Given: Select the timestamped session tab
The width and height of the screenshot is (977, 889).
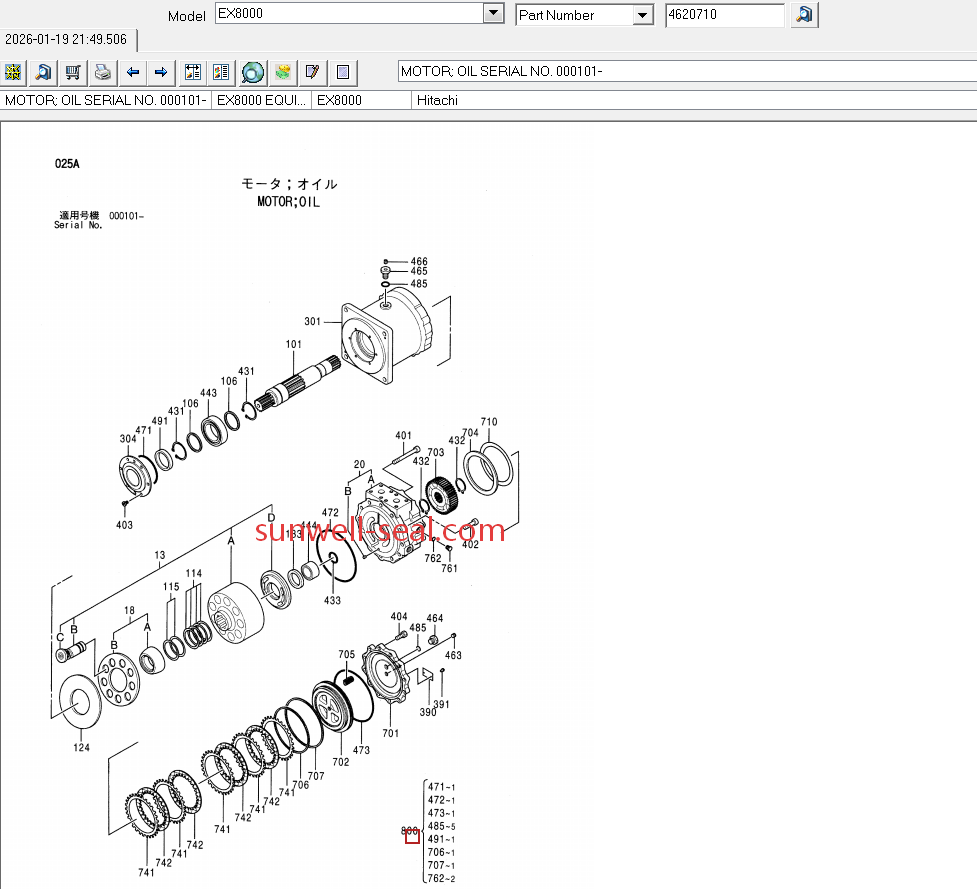Looking at the screenshot, I should point(67,40).
